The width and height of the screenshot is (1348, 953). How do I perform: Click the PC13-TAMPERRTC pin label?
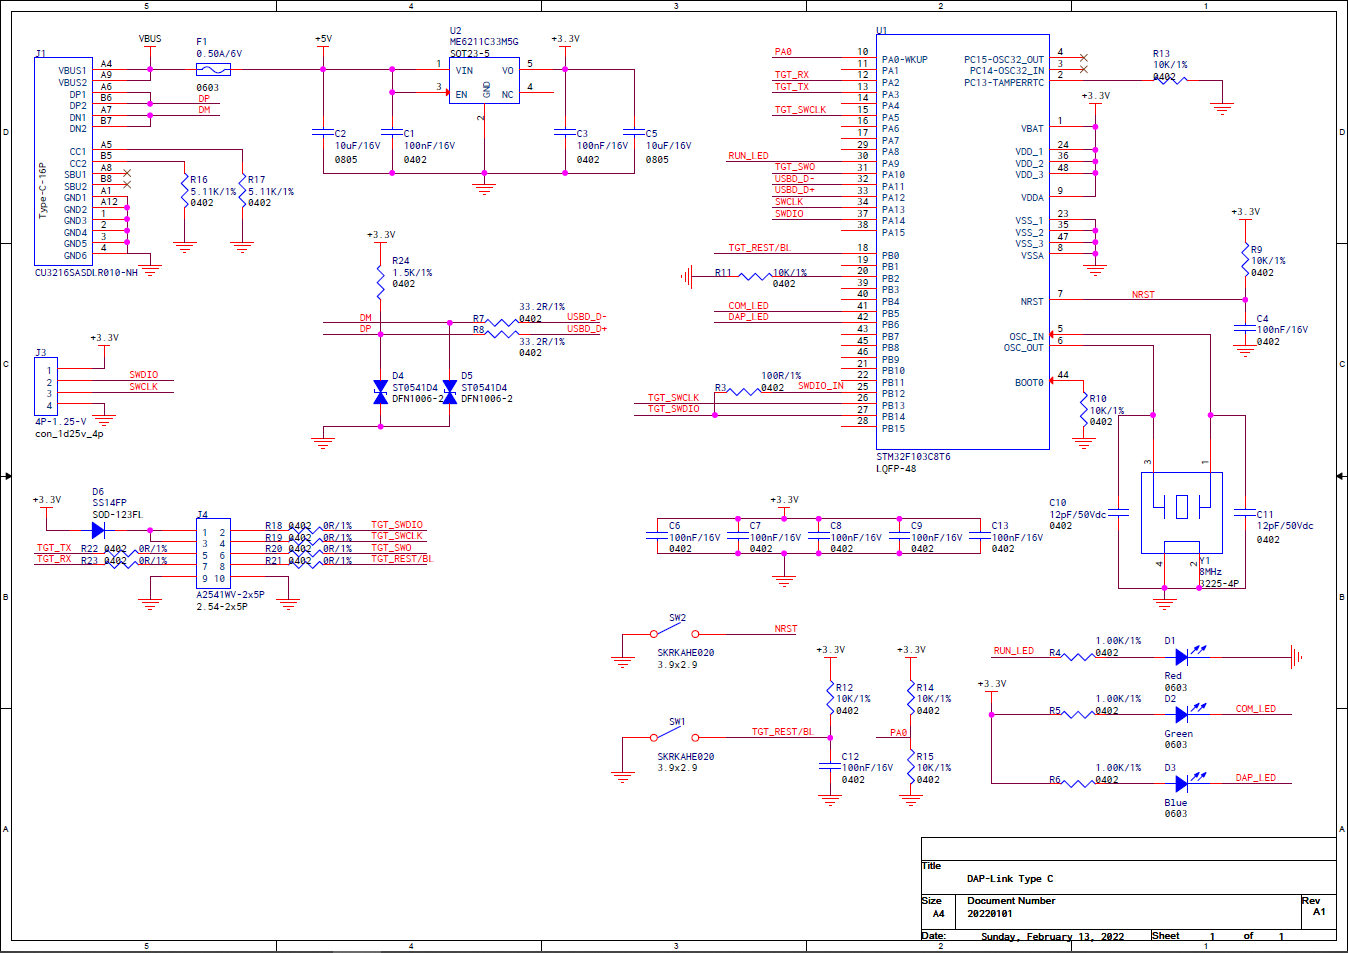(1004, 83)
